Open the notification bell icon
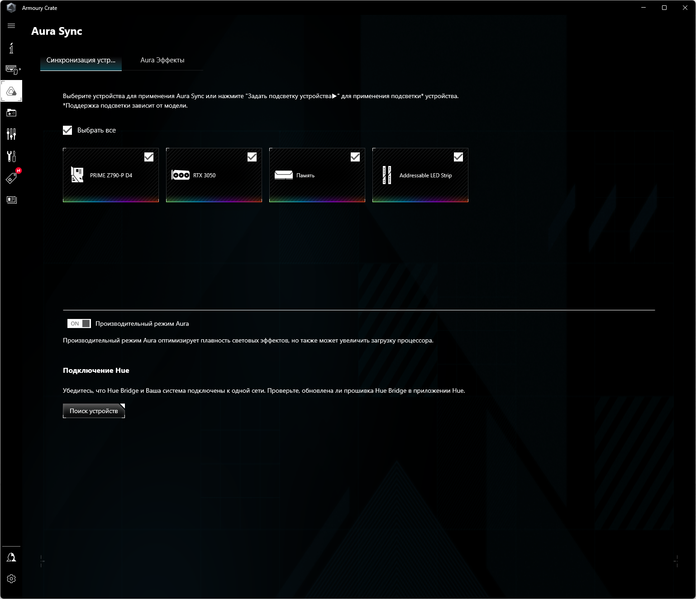Image resolution: width=696 pixels, height=599 pixels. point(12,558)
